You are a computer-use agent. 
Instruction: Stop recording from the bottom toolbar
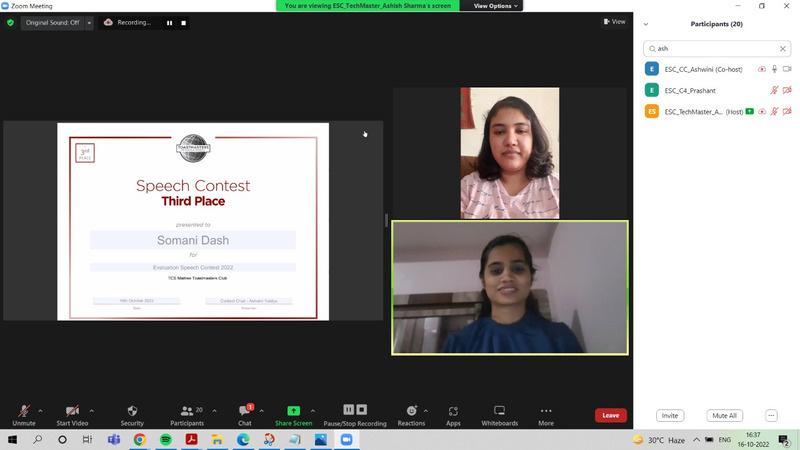click(362, 410)
